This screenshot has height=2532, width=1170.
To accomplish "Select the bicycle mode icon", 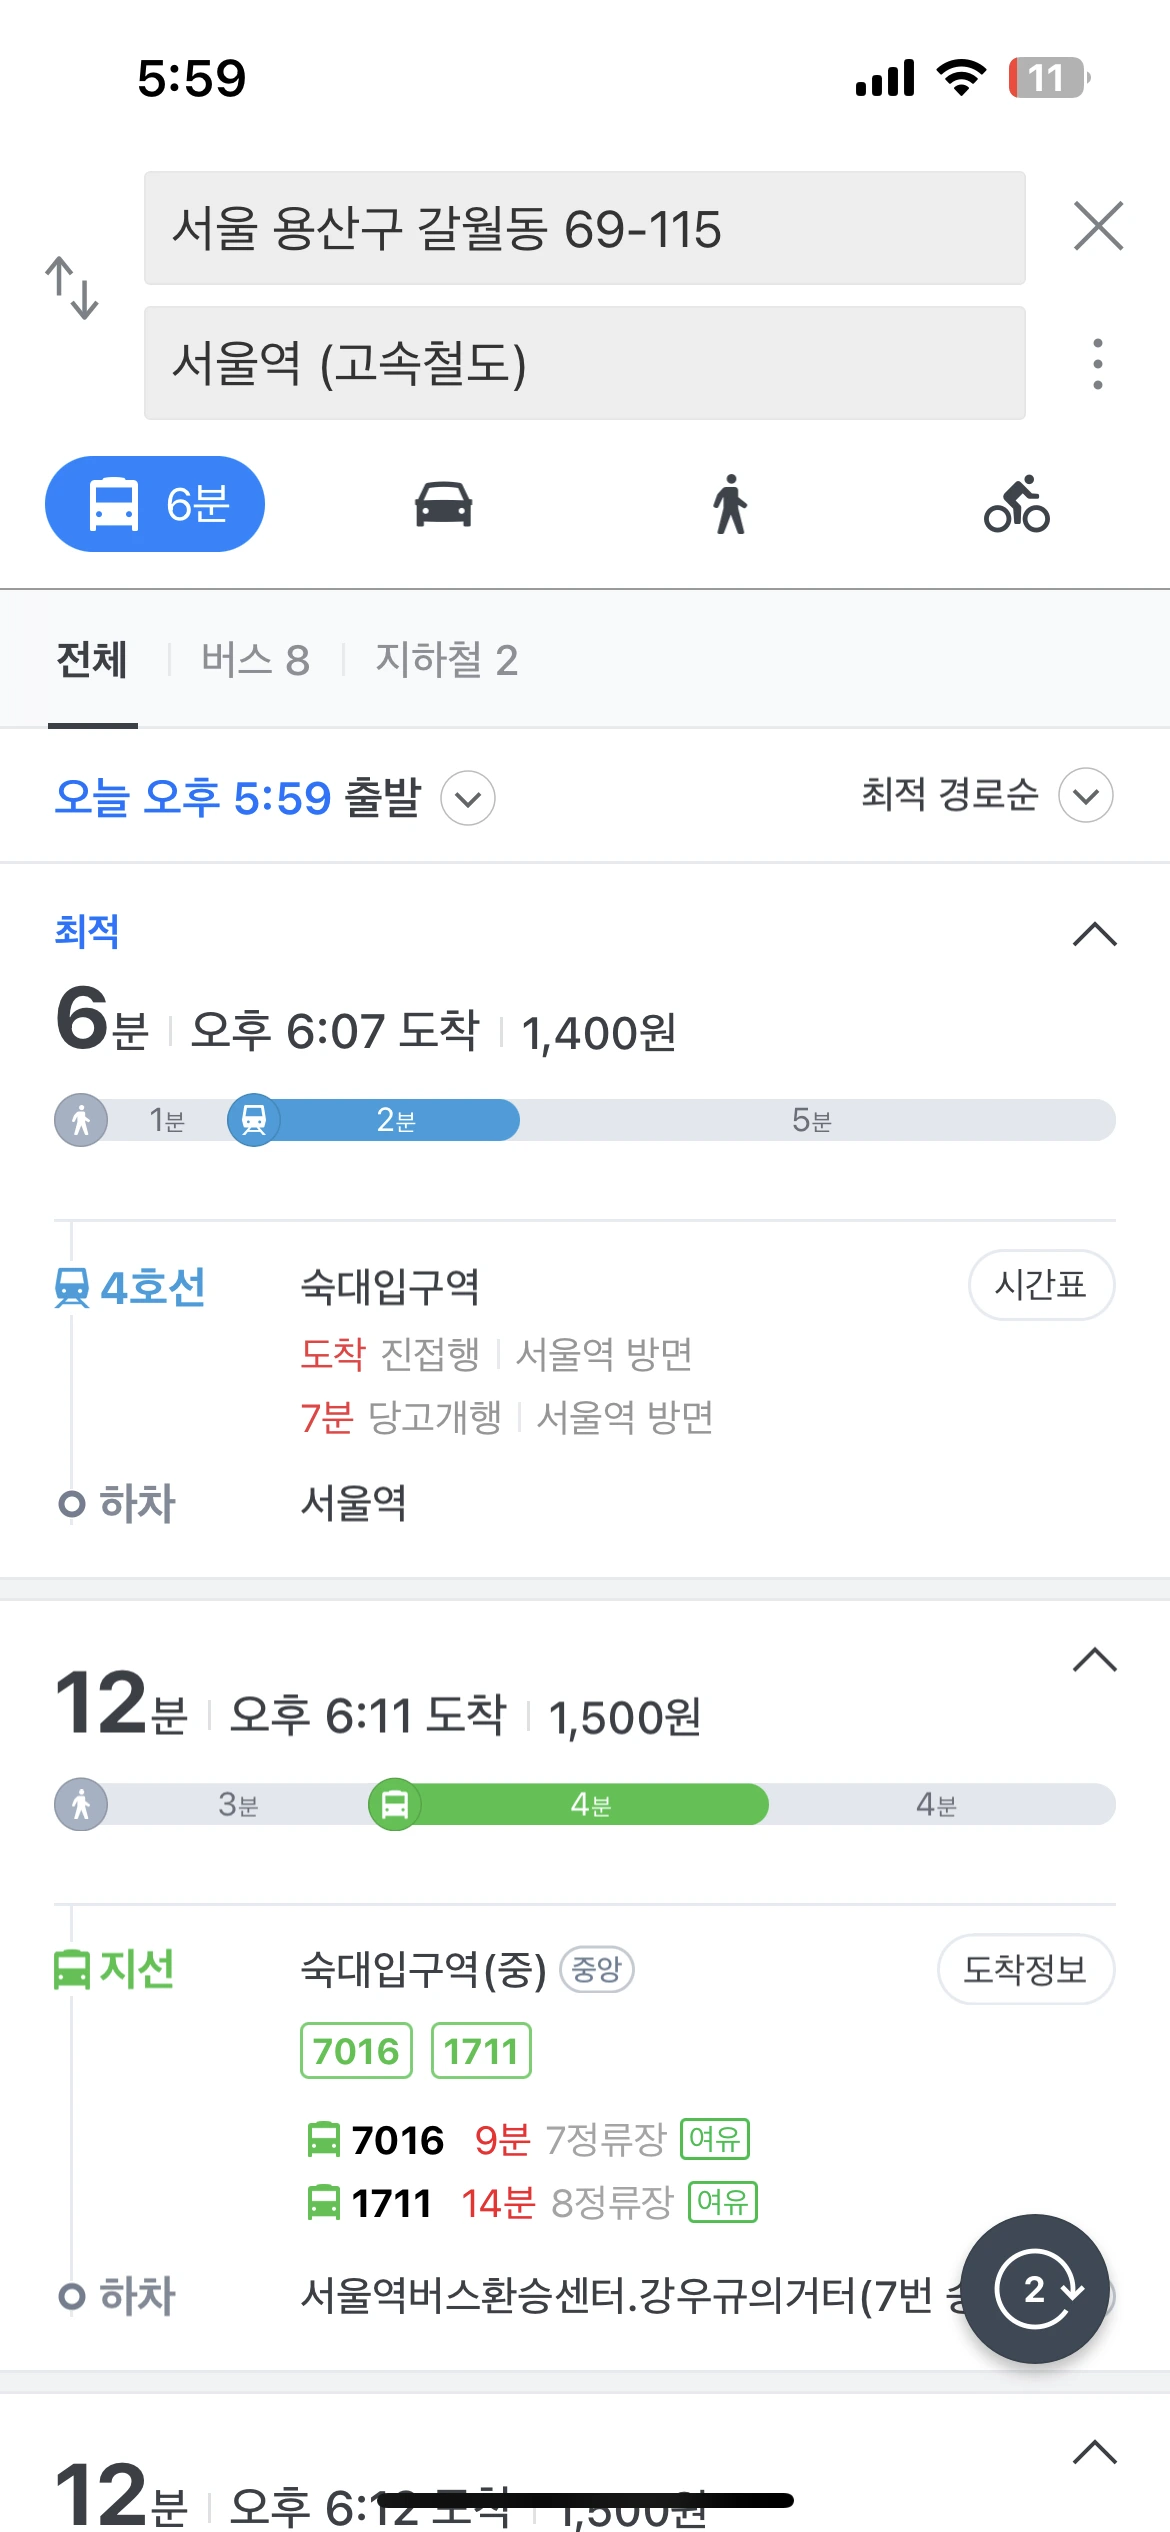I will 1017,505.
